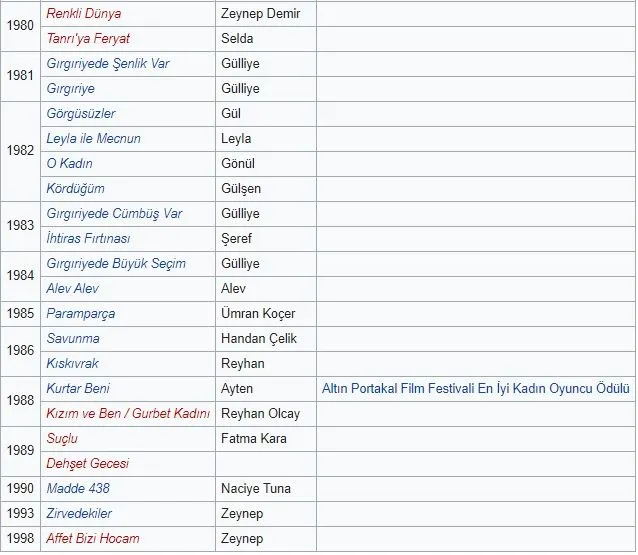Open Altın Portakal Film Festivali award link

tap(475, 389)
